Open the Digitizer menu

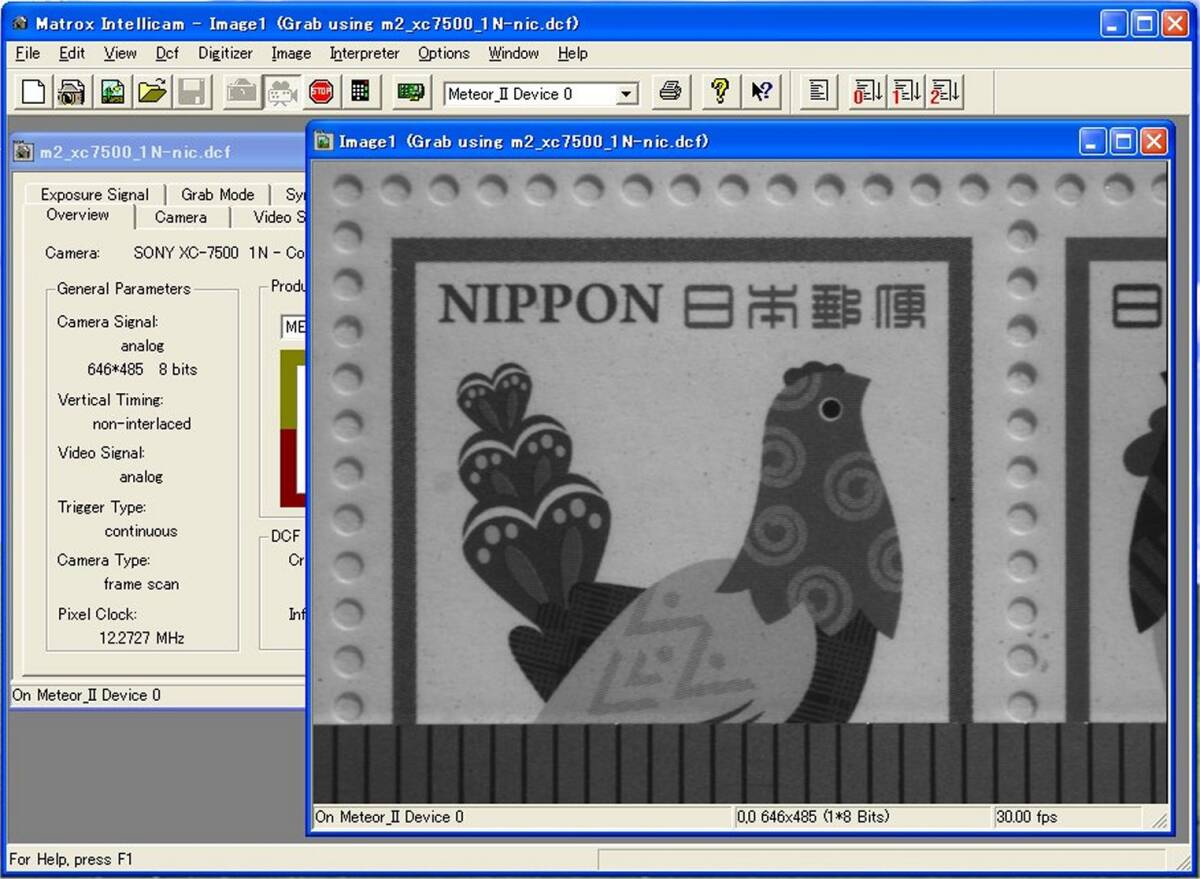click(x=225, y=53)
